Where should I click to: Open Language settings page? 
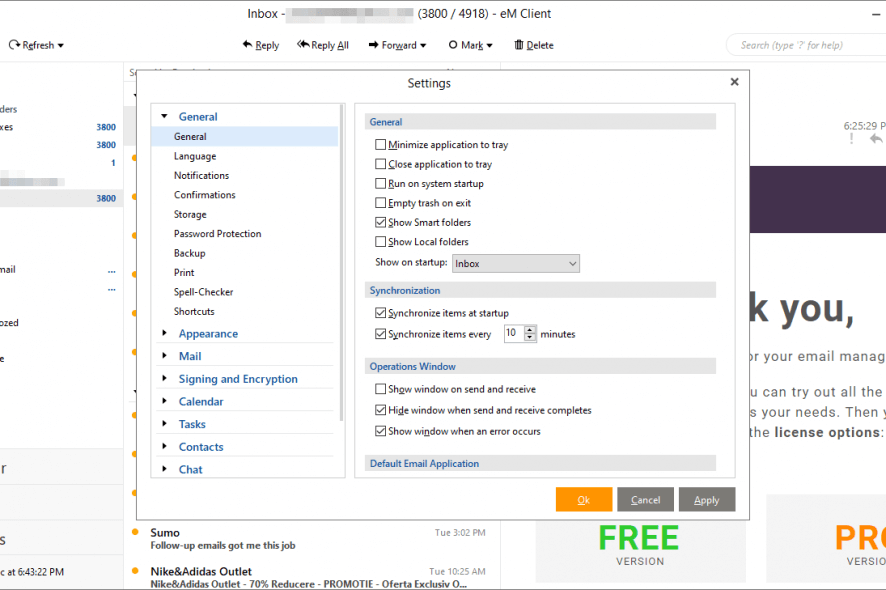195,156
